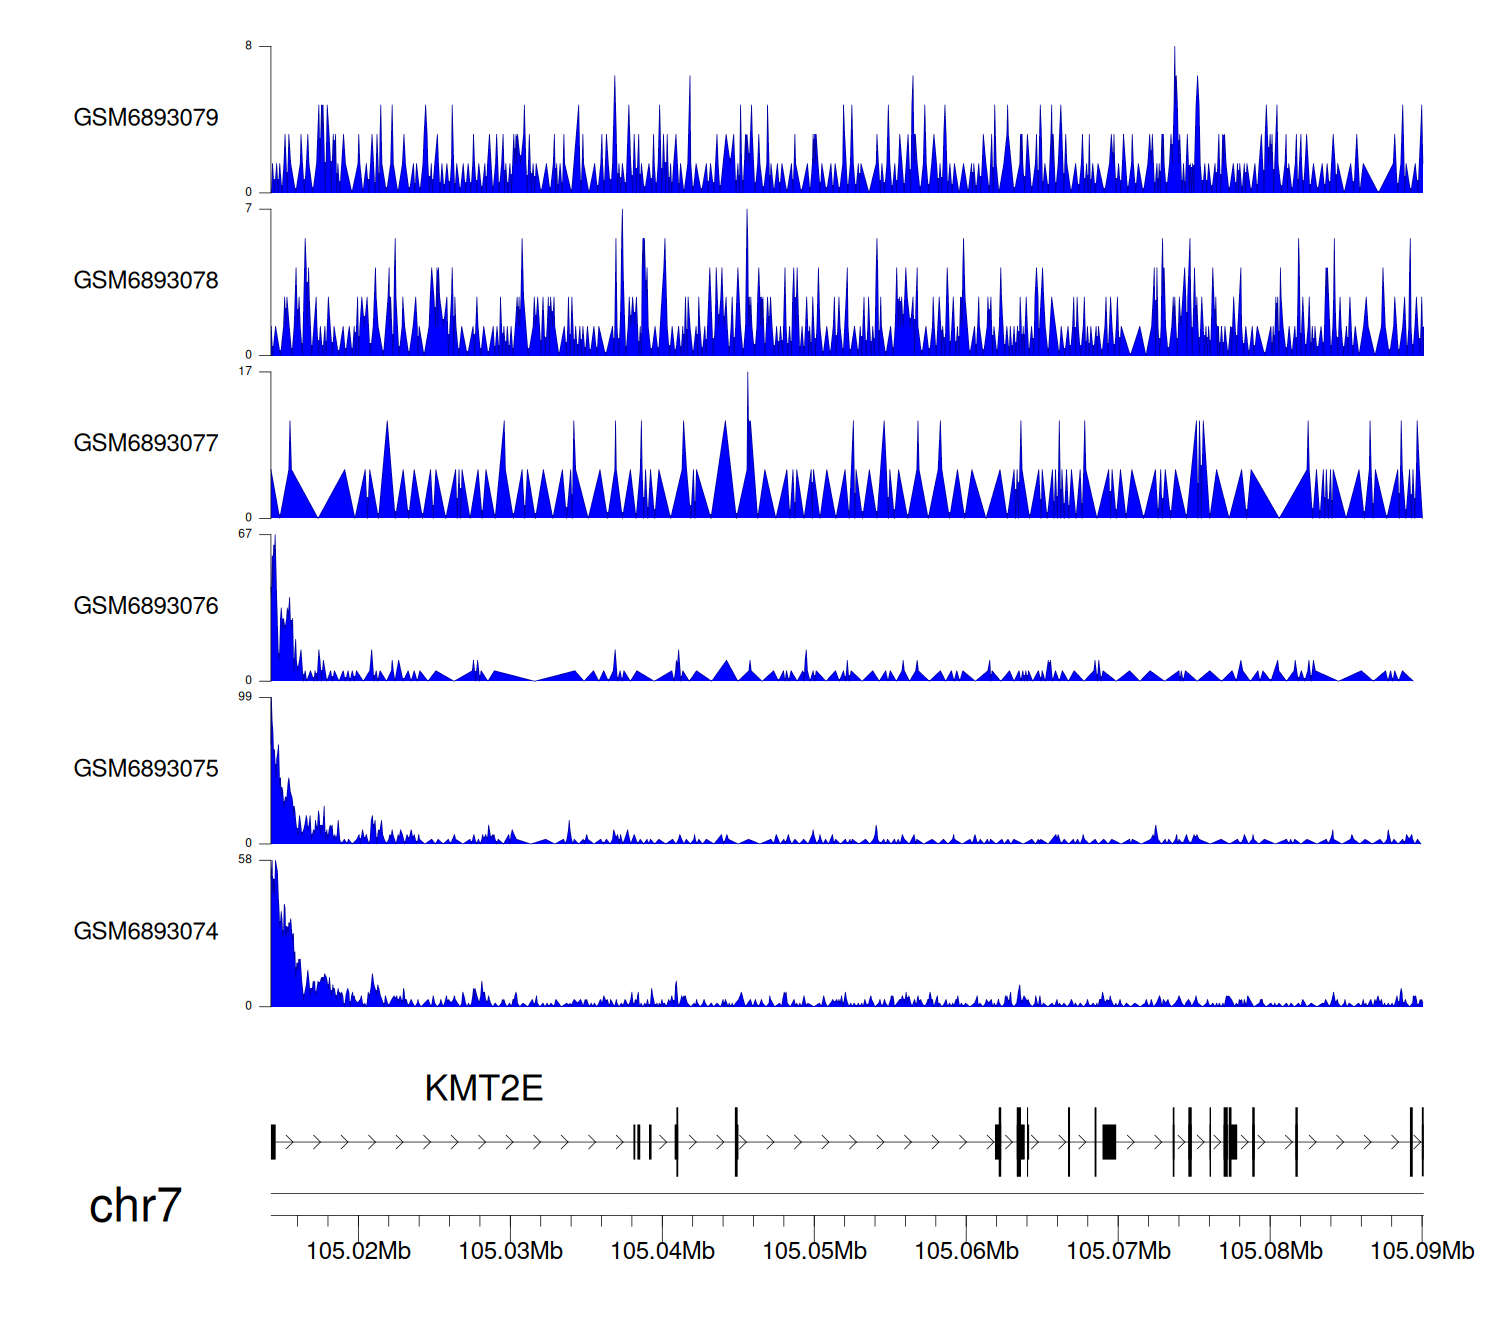Click the widest KMT2E exon block

pyautogui.click(x=1109, y=1142)
